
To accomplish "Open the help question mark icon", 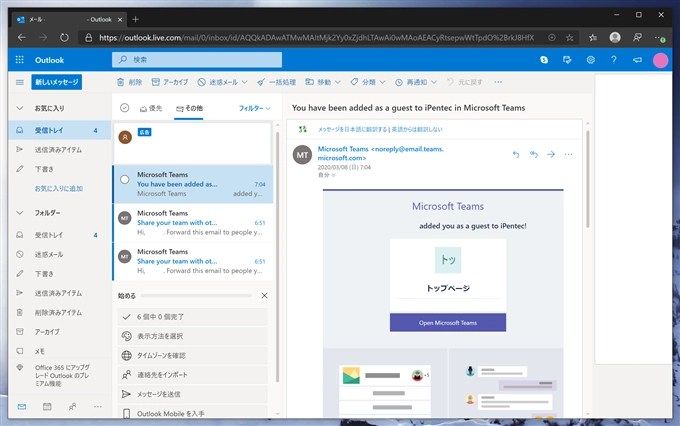I will pyautogui.click(x=614, y=60).
